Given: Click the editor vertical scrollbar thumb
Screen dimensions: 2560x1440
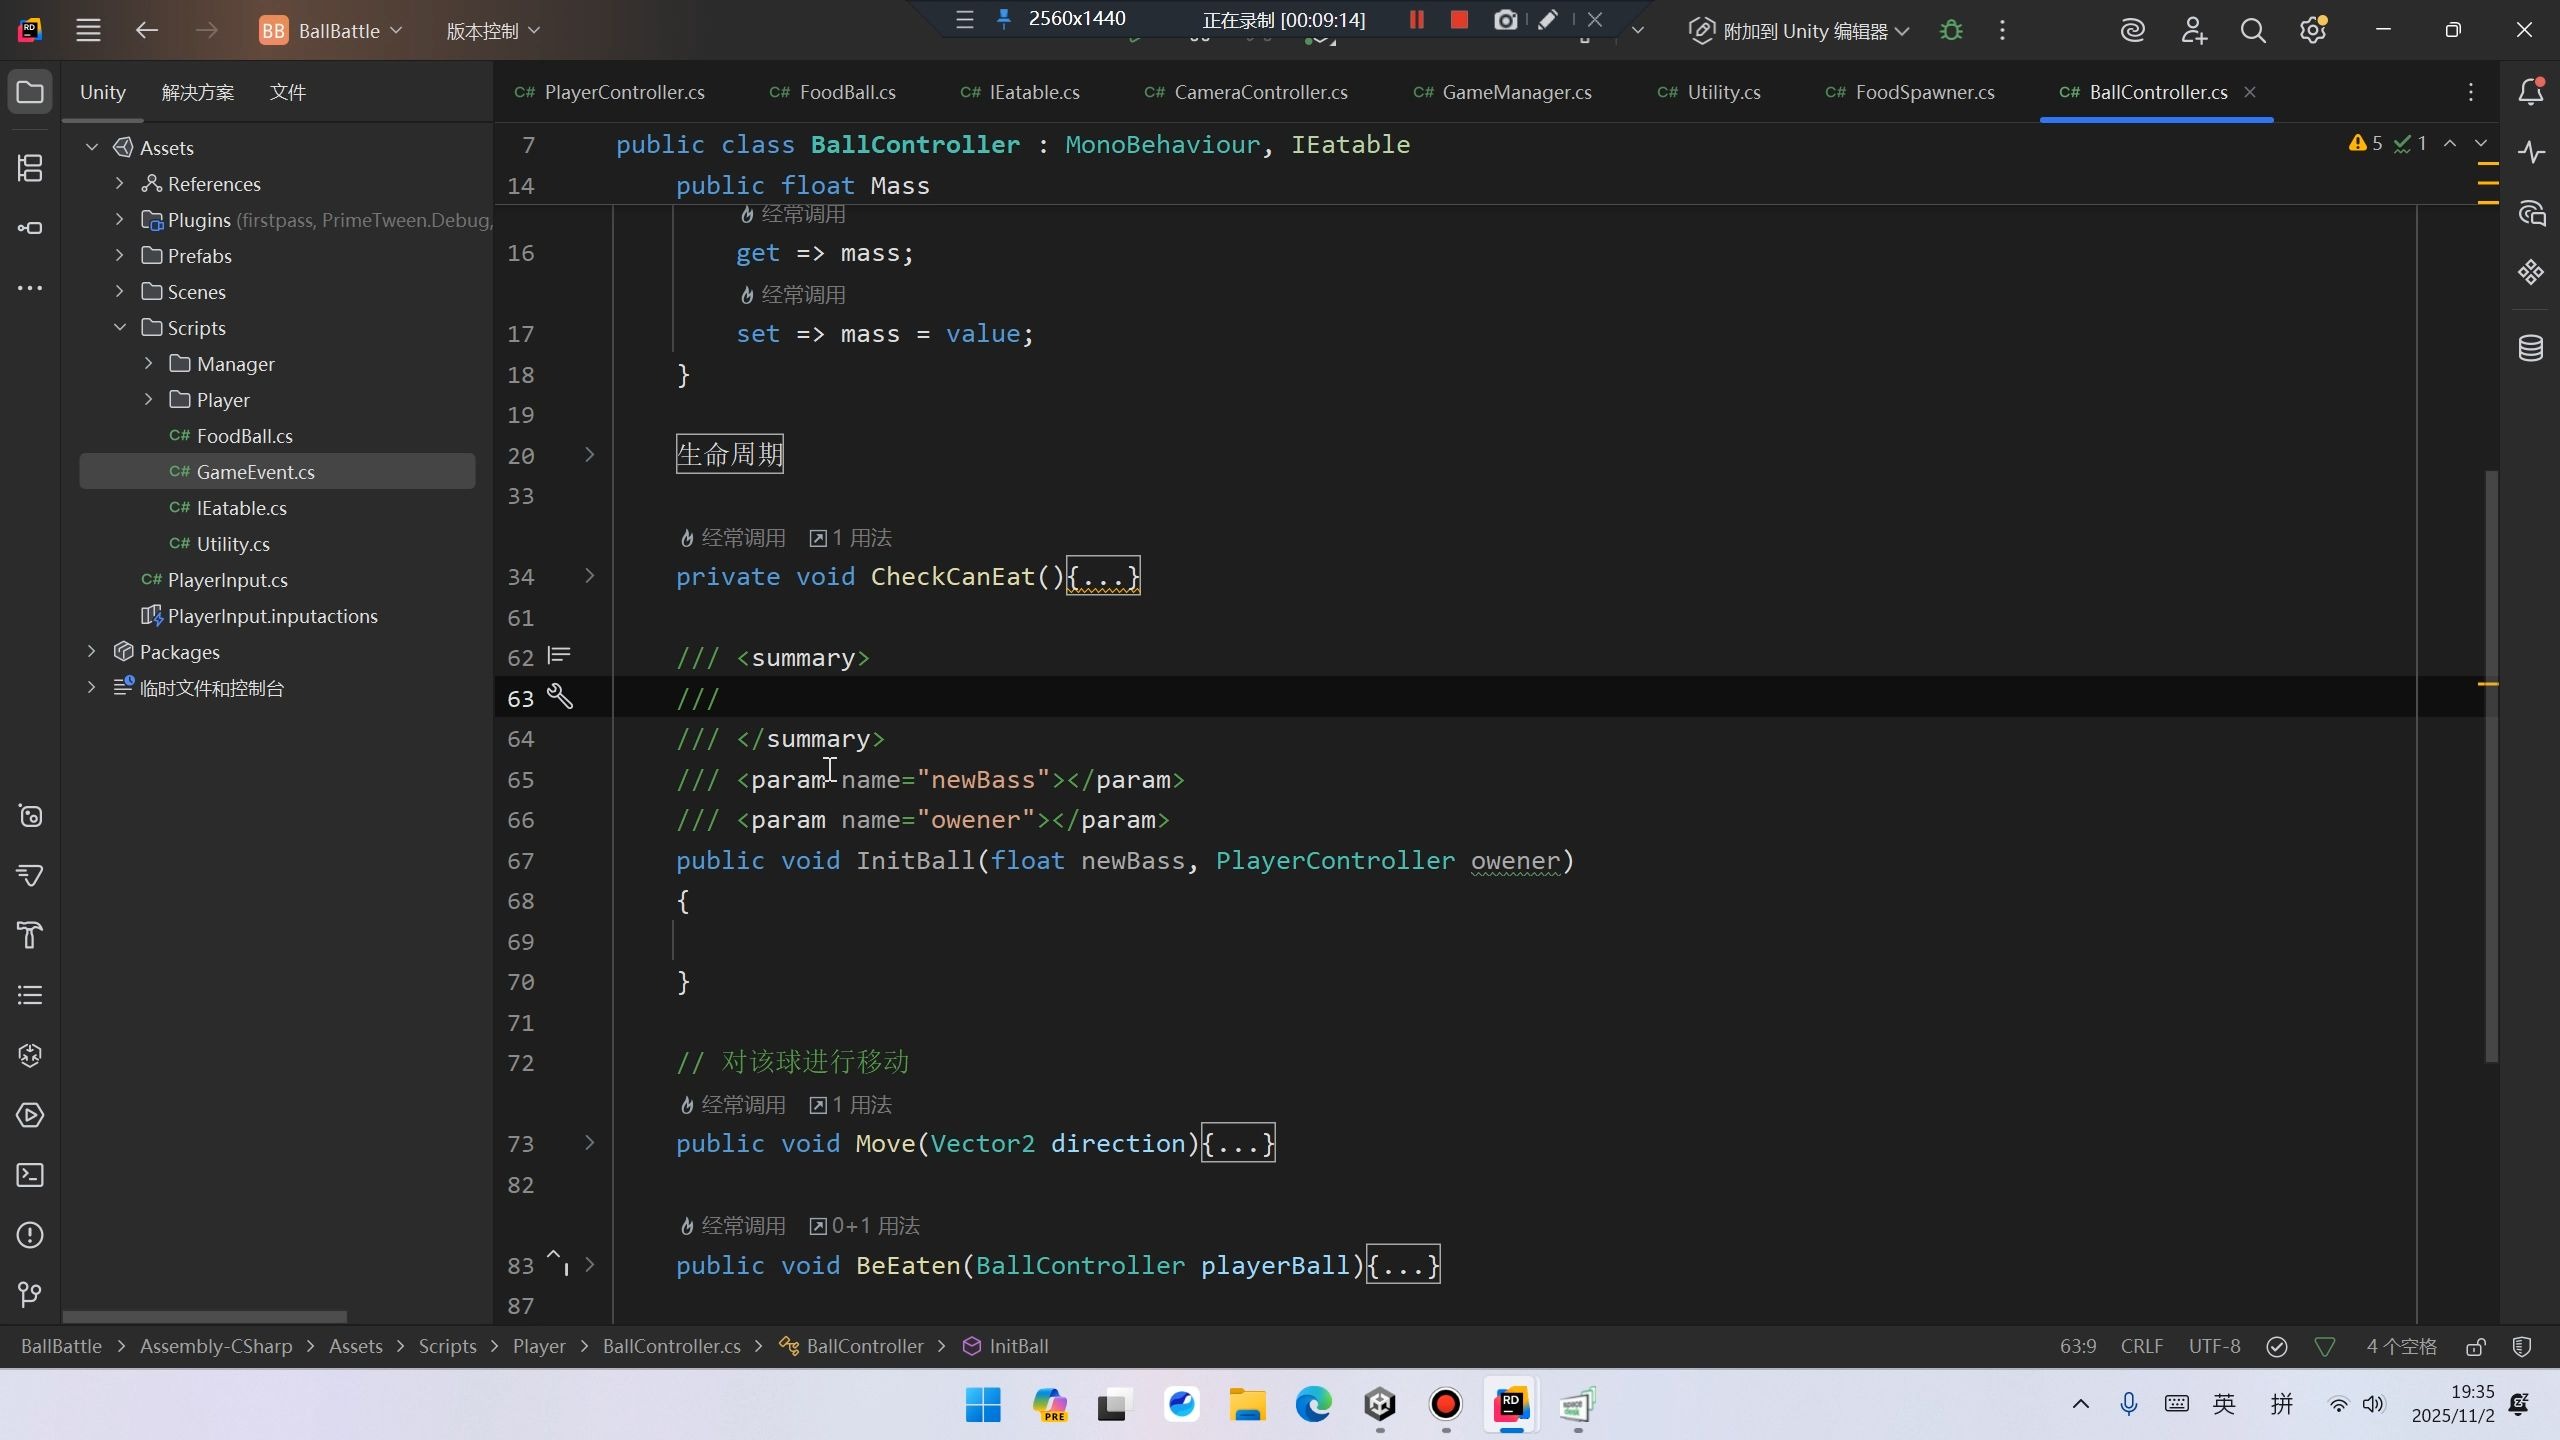Looking at the screenshot, I should point(2491,765).
